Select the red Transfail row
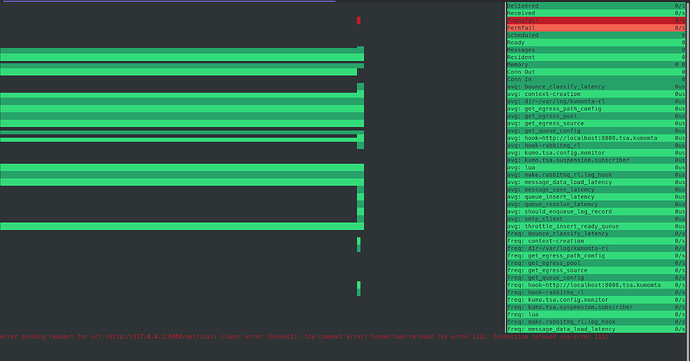690x361 pixels. 596,21
